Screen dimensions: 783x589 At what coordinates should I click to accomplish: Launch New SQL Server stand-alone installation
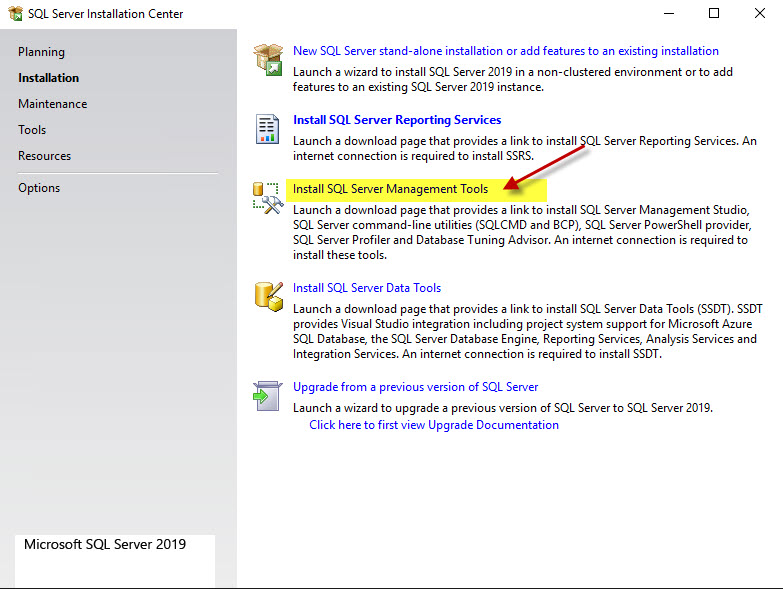pos(505,51)
